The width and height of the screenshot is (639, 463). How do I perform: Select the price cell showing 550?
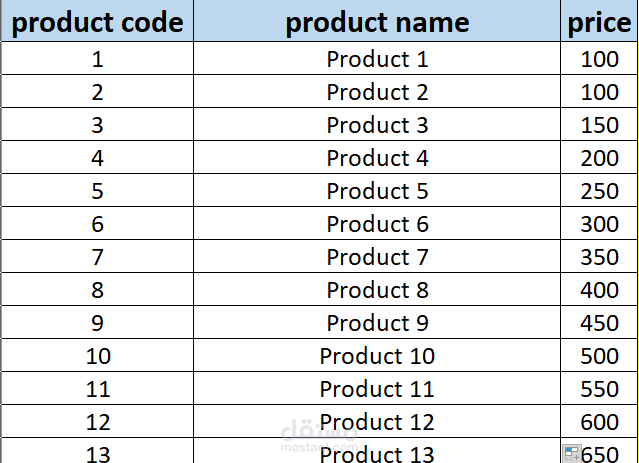click(x=599, y=389)
